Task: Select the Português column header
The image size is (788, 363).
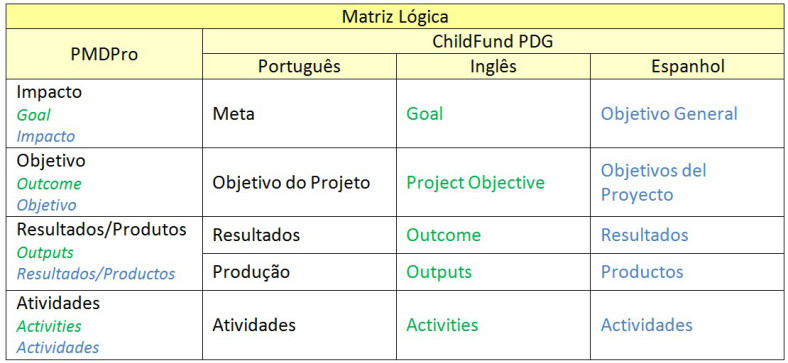Action: pos(300,66)
